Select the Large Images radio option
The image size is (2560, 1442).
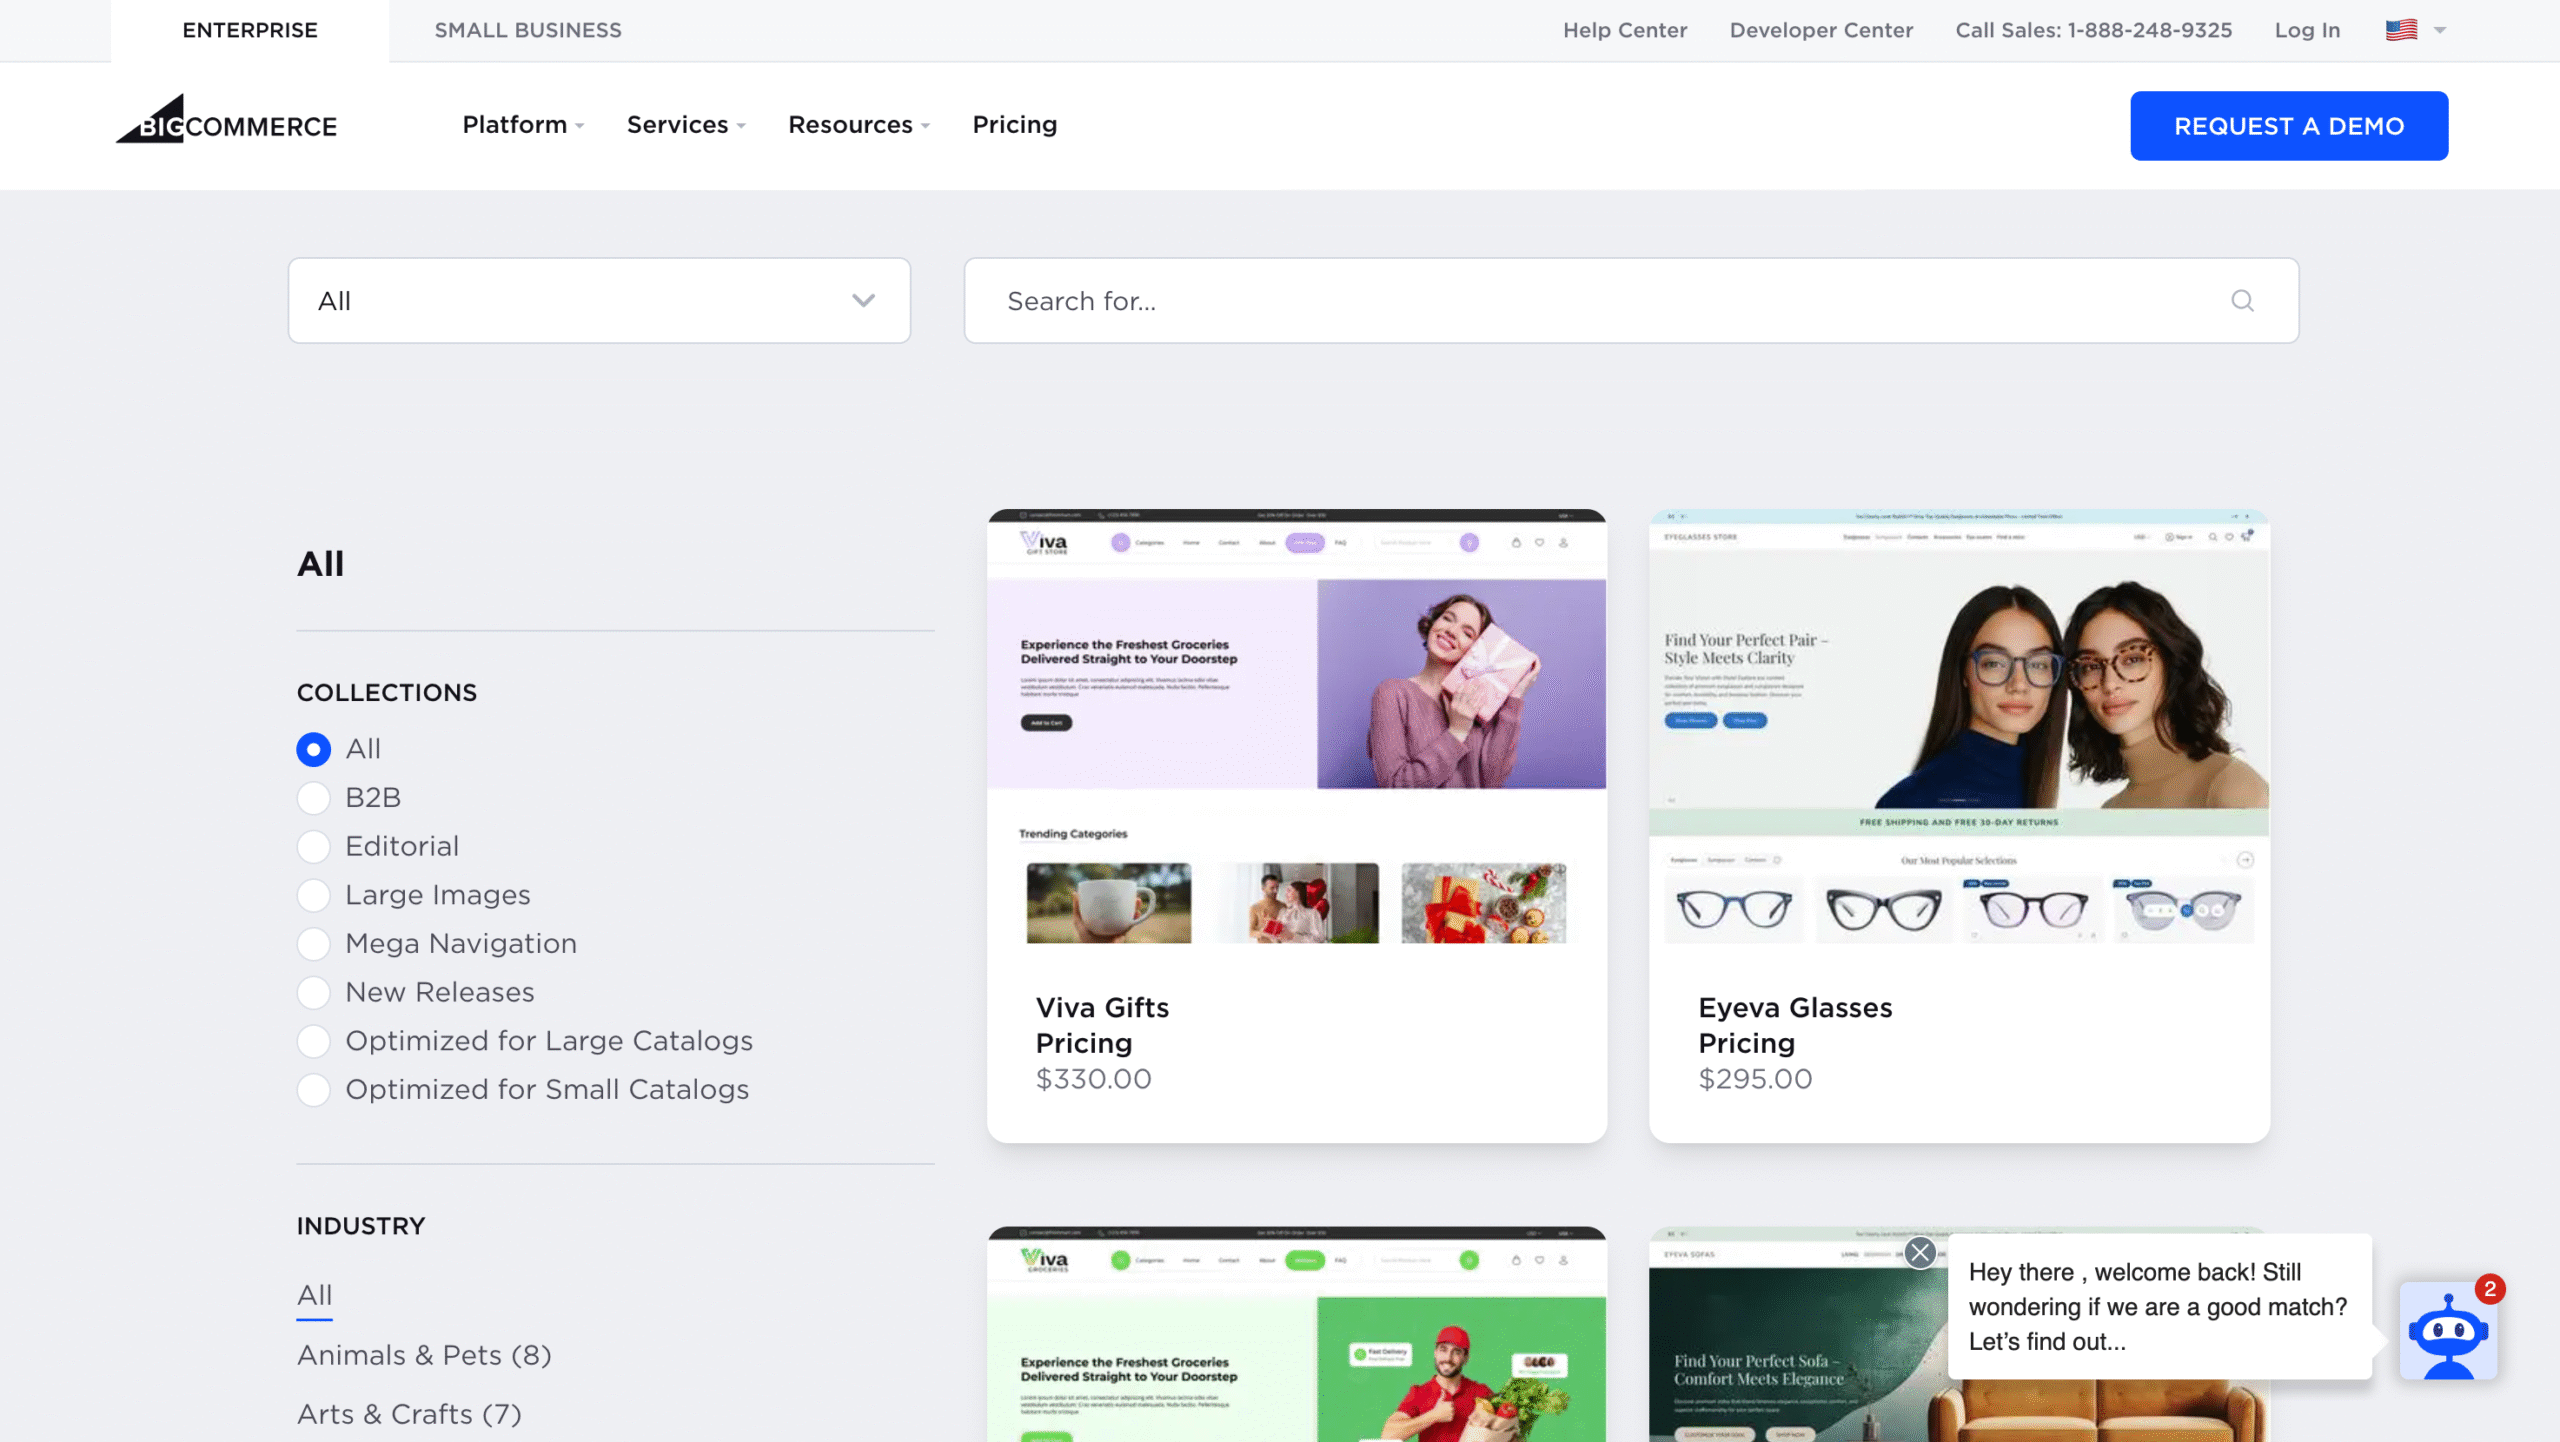click(313, 895)
